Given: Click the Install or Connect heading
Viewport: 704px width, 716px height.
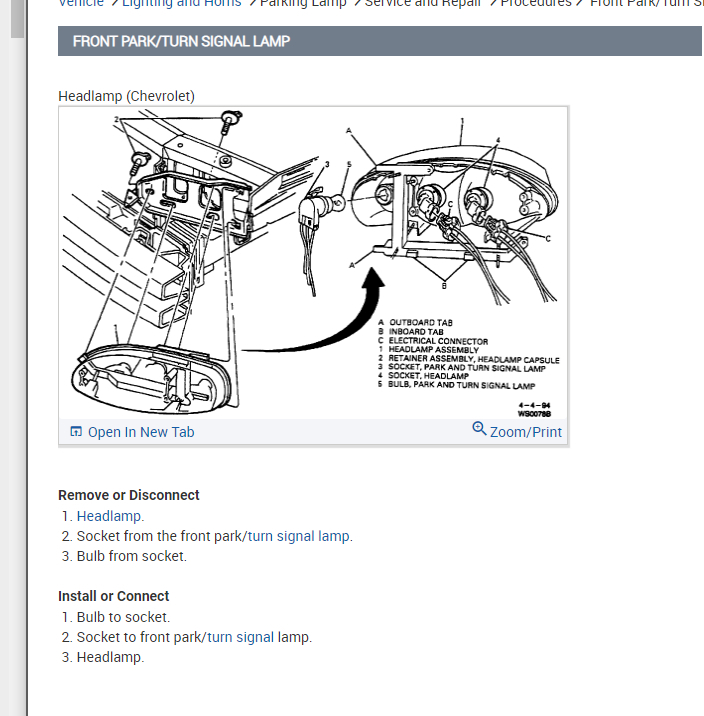Looking at the screenshot, I should tap(114, 596).
